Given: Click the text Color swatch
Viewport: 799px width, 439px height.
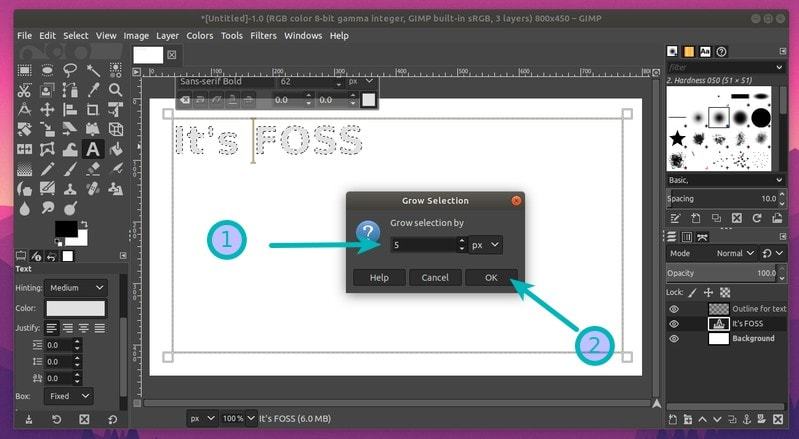Looking at the screenshot, I should (75, 308).
